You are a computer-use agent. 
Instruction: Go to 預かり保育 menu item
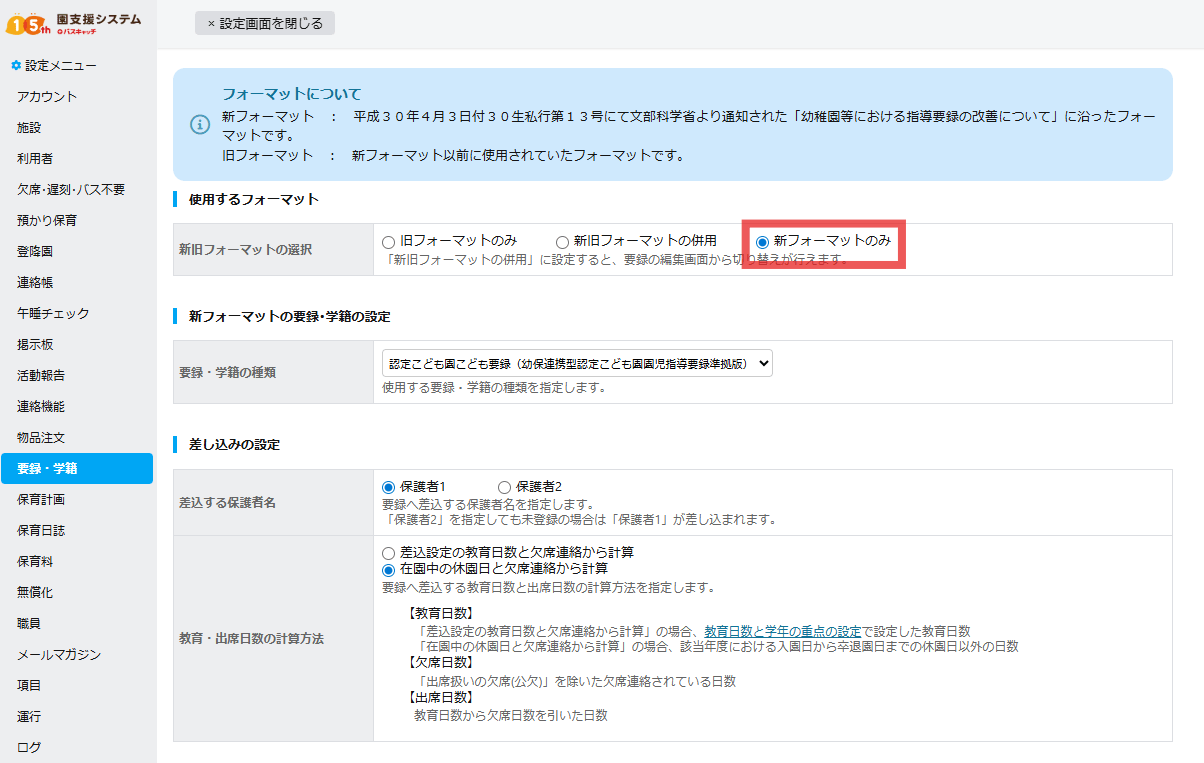47,221
